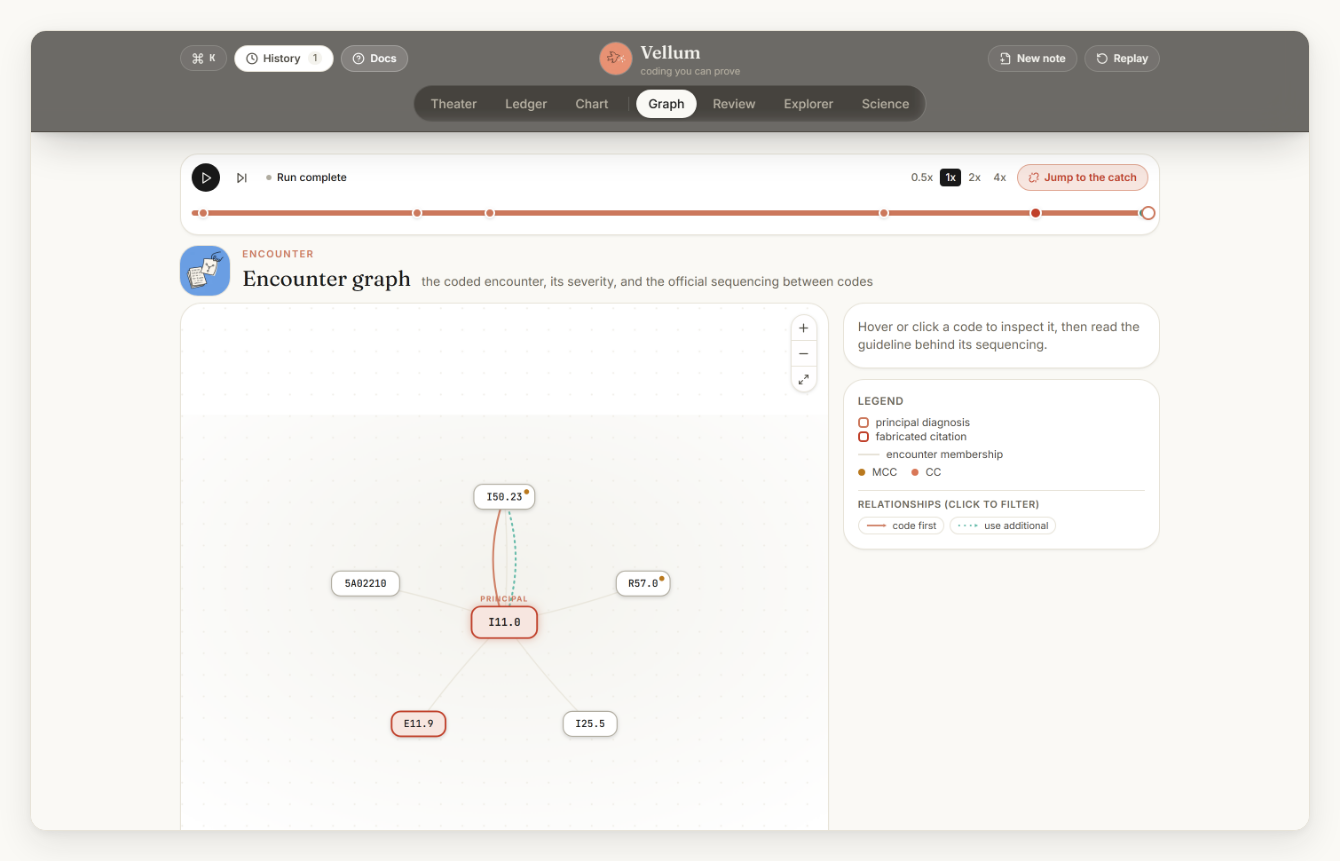Open the Docs button
1340x861 pixels.
[374, 59]
